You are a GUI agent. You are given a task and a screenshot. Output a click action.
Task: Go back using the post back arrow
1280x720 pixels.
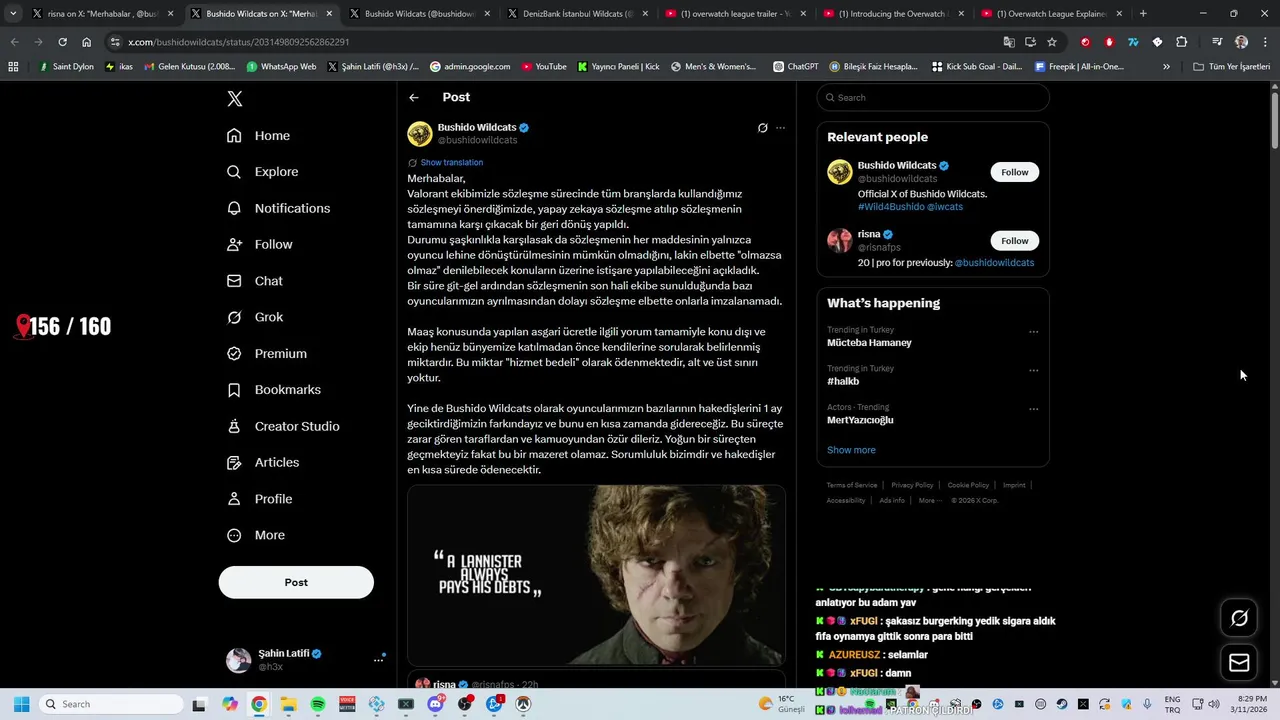(414, 97)
